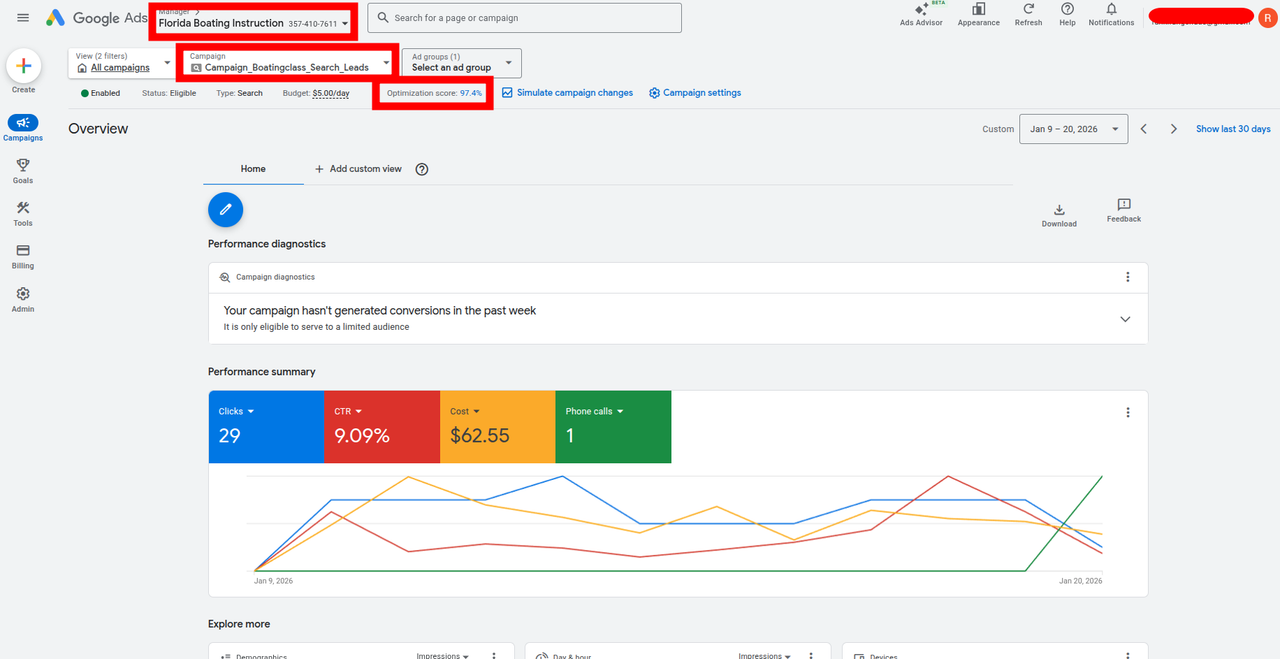The height and width of the screenshot is (659, 1280).
Task: Open Ads Advisor beta
Action: pos(921,14)
